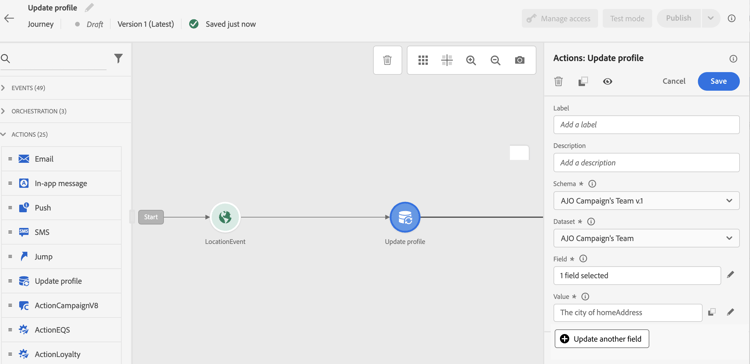Click the 'Draft' status label
750x364 pixels.
point(95,24)
